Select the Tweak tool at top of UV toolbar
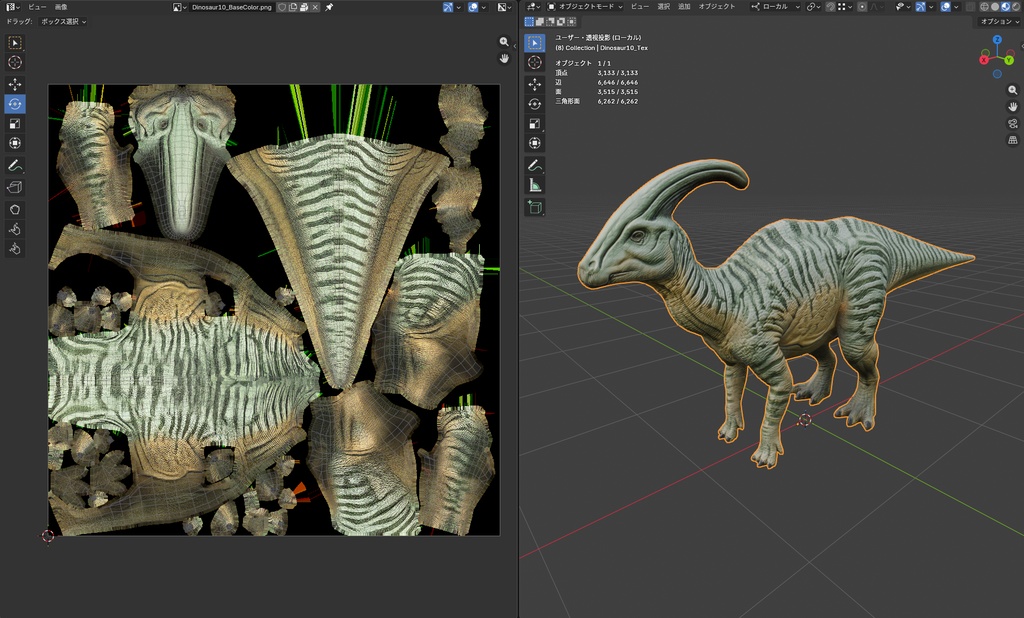Screen dimensions: 1024x618 click(14, 42)
